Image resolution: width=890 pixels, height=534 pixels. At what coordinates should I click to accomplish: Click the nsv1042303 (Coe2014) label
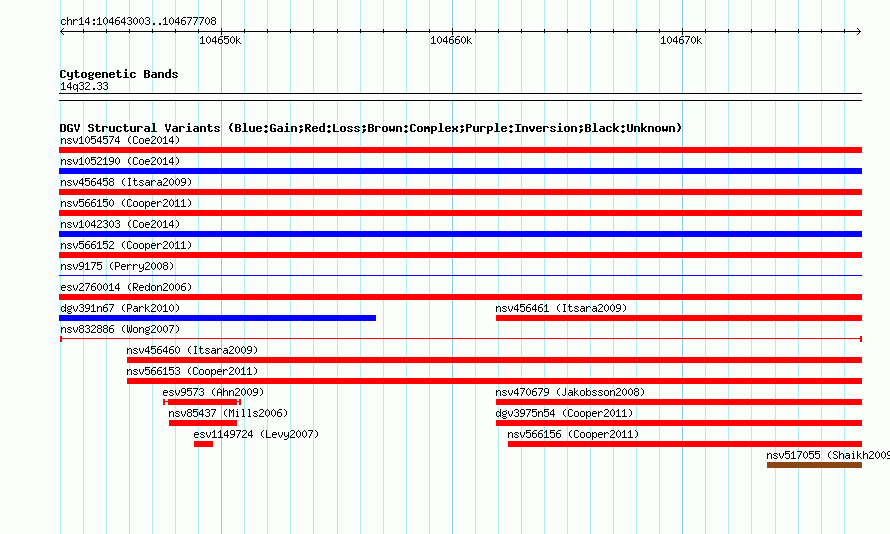click(120, 224)
